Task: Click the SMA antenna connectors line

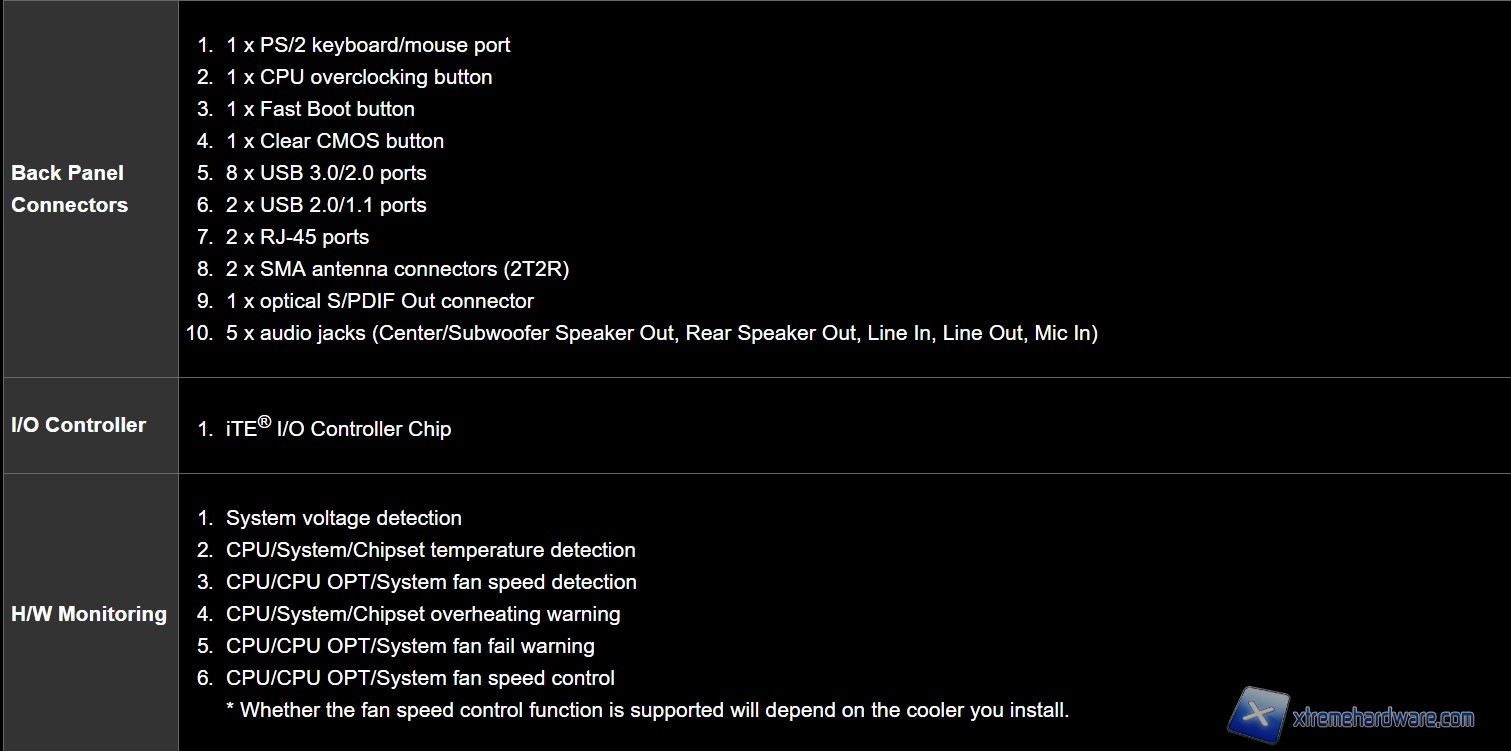Action: click(397, 269)
